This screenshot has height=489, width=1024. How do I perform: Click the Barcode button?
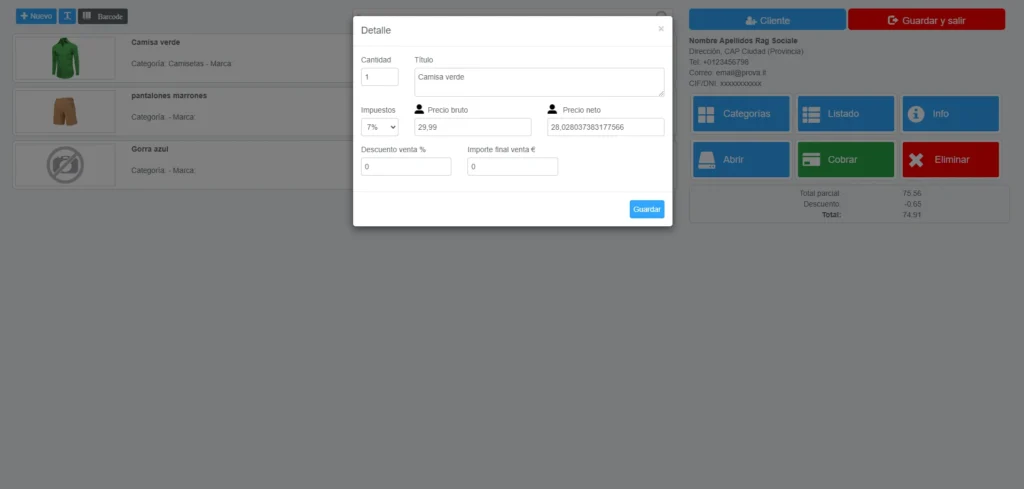click(103, 16)
